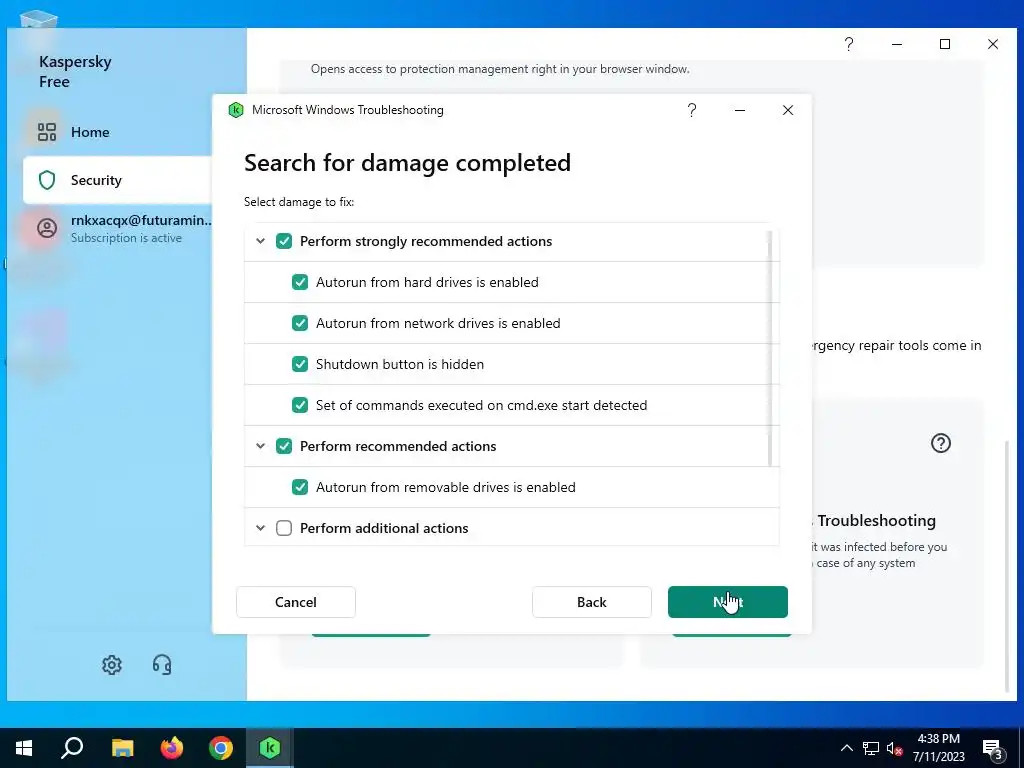Click the Cancel button
Screen dimensions: 1024x768
pos(296,602)
